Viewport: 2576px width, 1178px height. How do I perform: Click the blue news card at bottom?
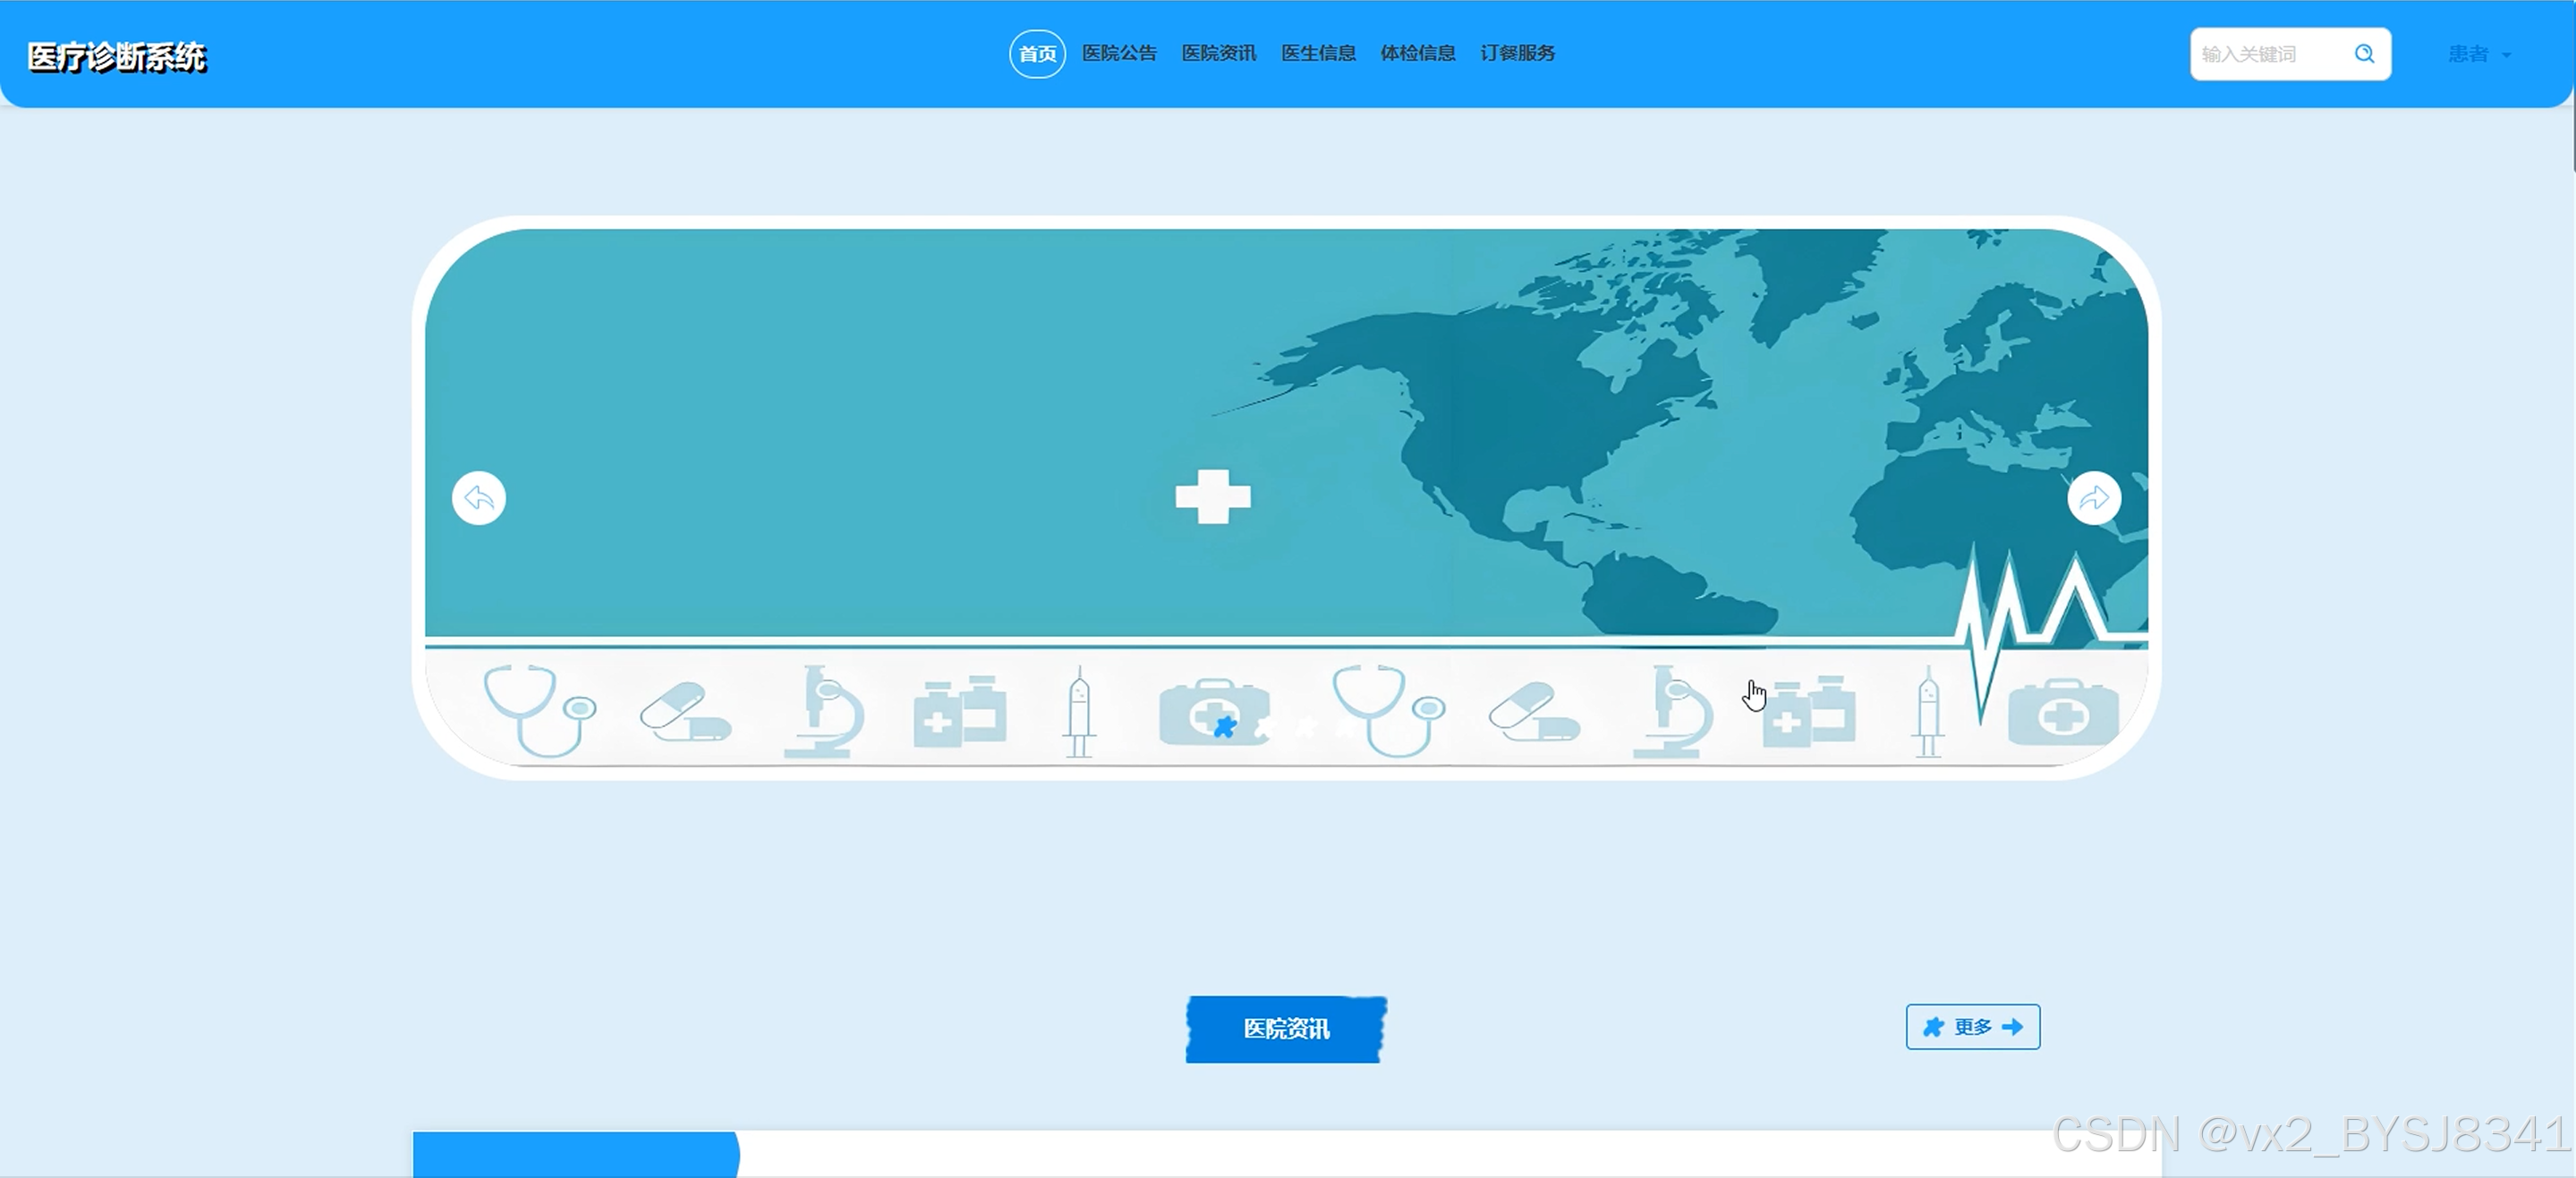[575, 1155]
